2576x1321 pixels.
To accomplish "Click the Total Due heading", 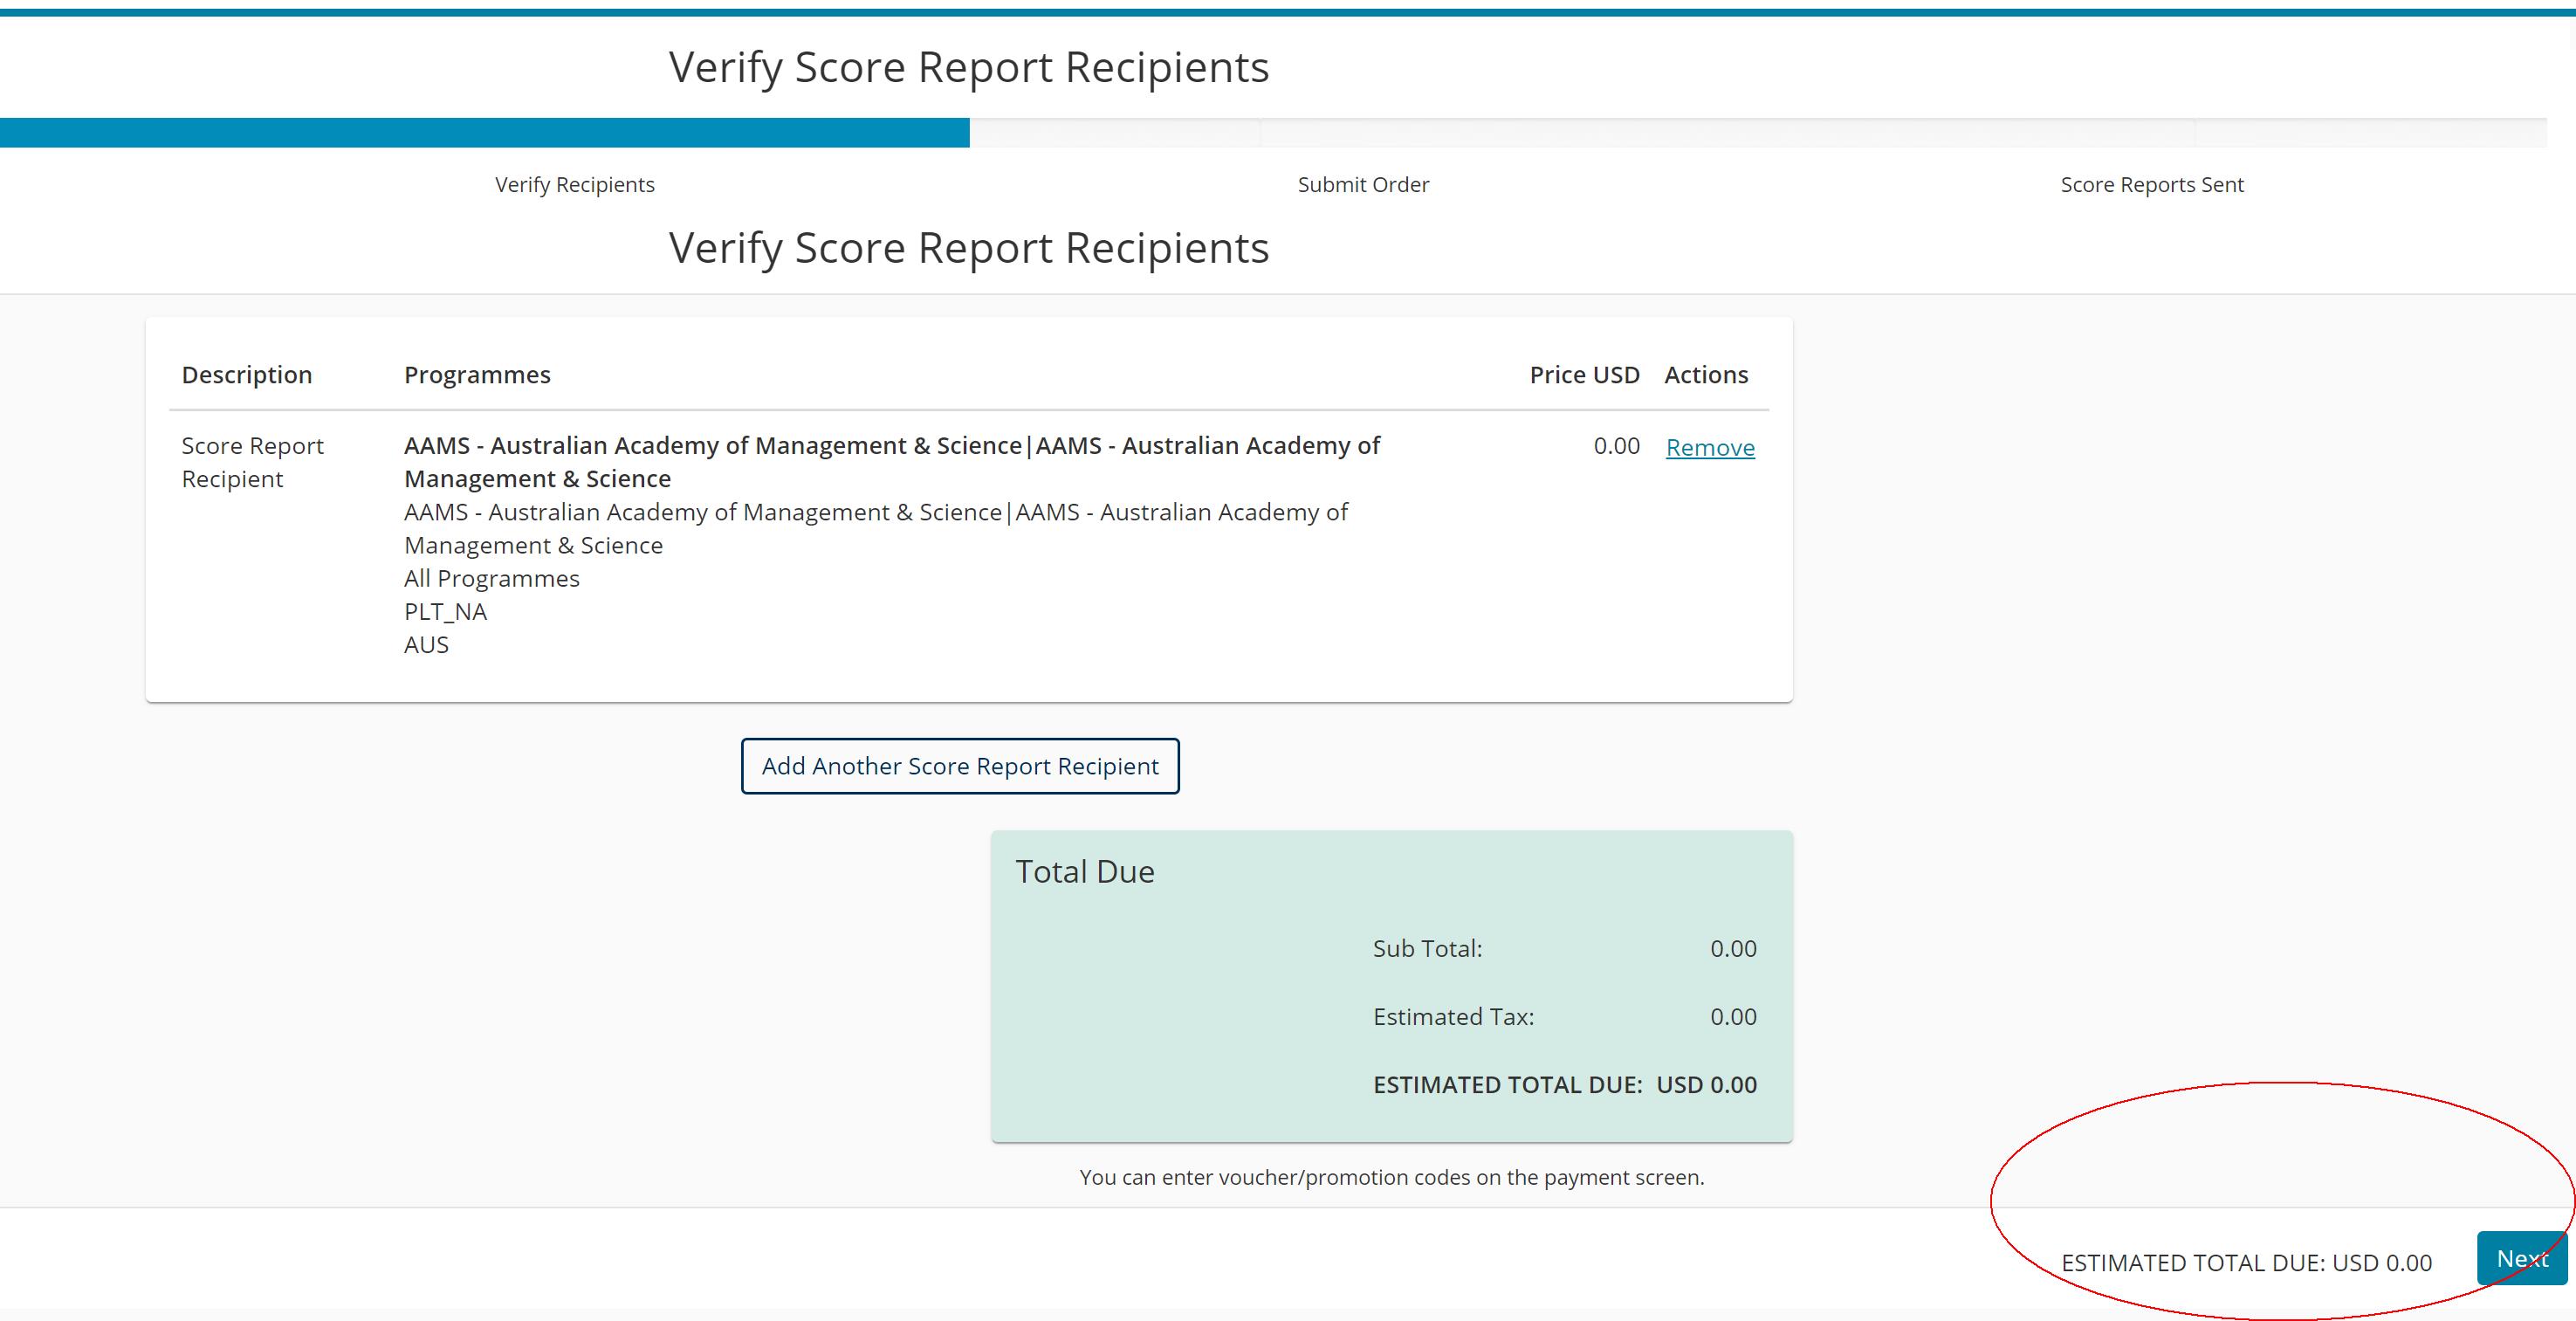I will tap(1084, 872).
